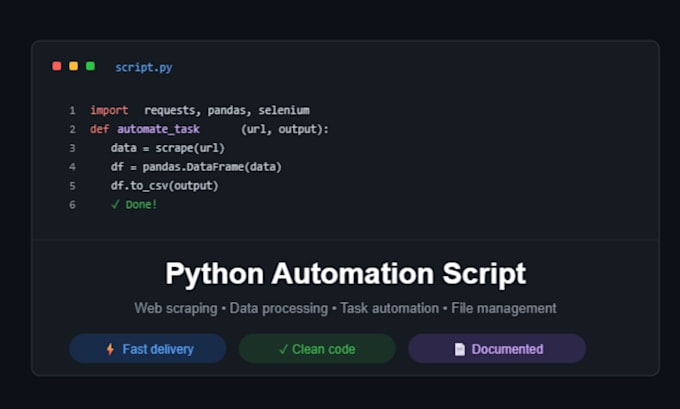Click line number 4 in gutter

pos(72,167)
